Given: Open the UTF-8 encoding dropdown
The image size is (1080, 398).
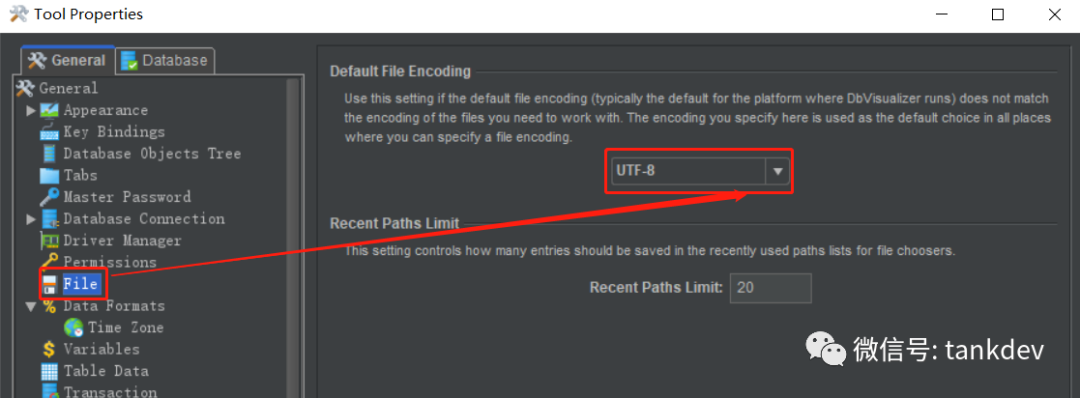Looking at the screenshot, I should click(699, 171).
